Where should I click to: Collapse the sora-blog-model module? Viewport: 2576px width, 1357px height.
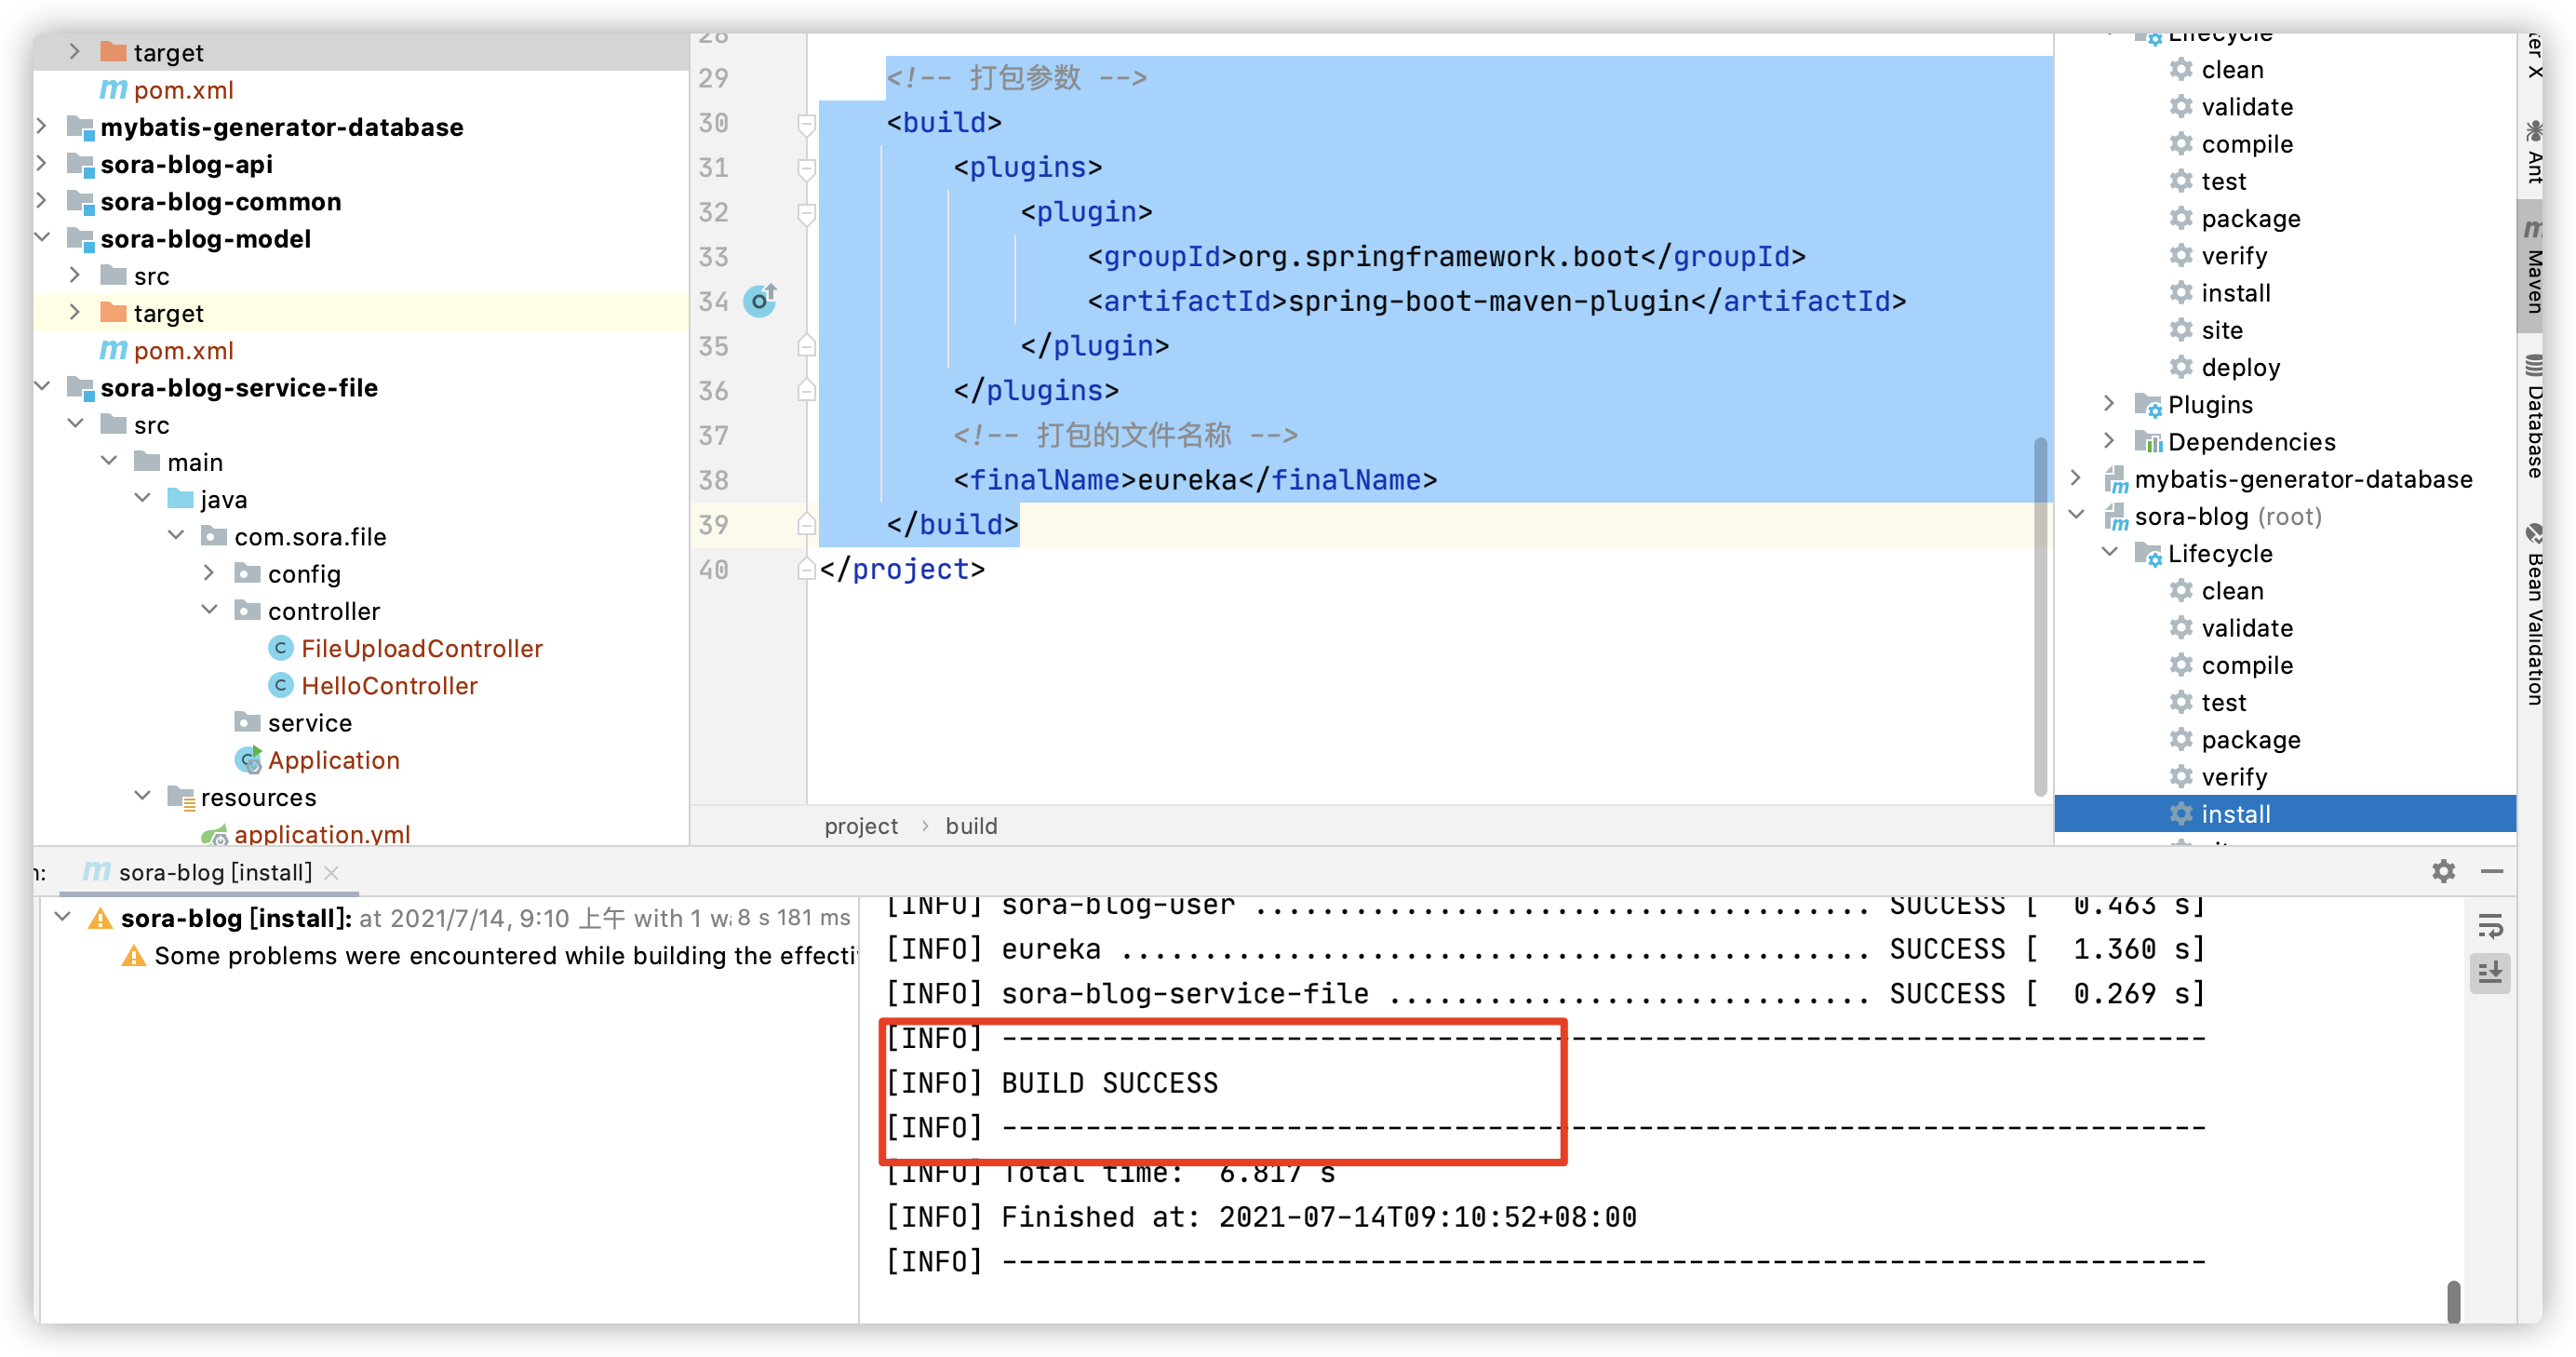tap(42, 238)
